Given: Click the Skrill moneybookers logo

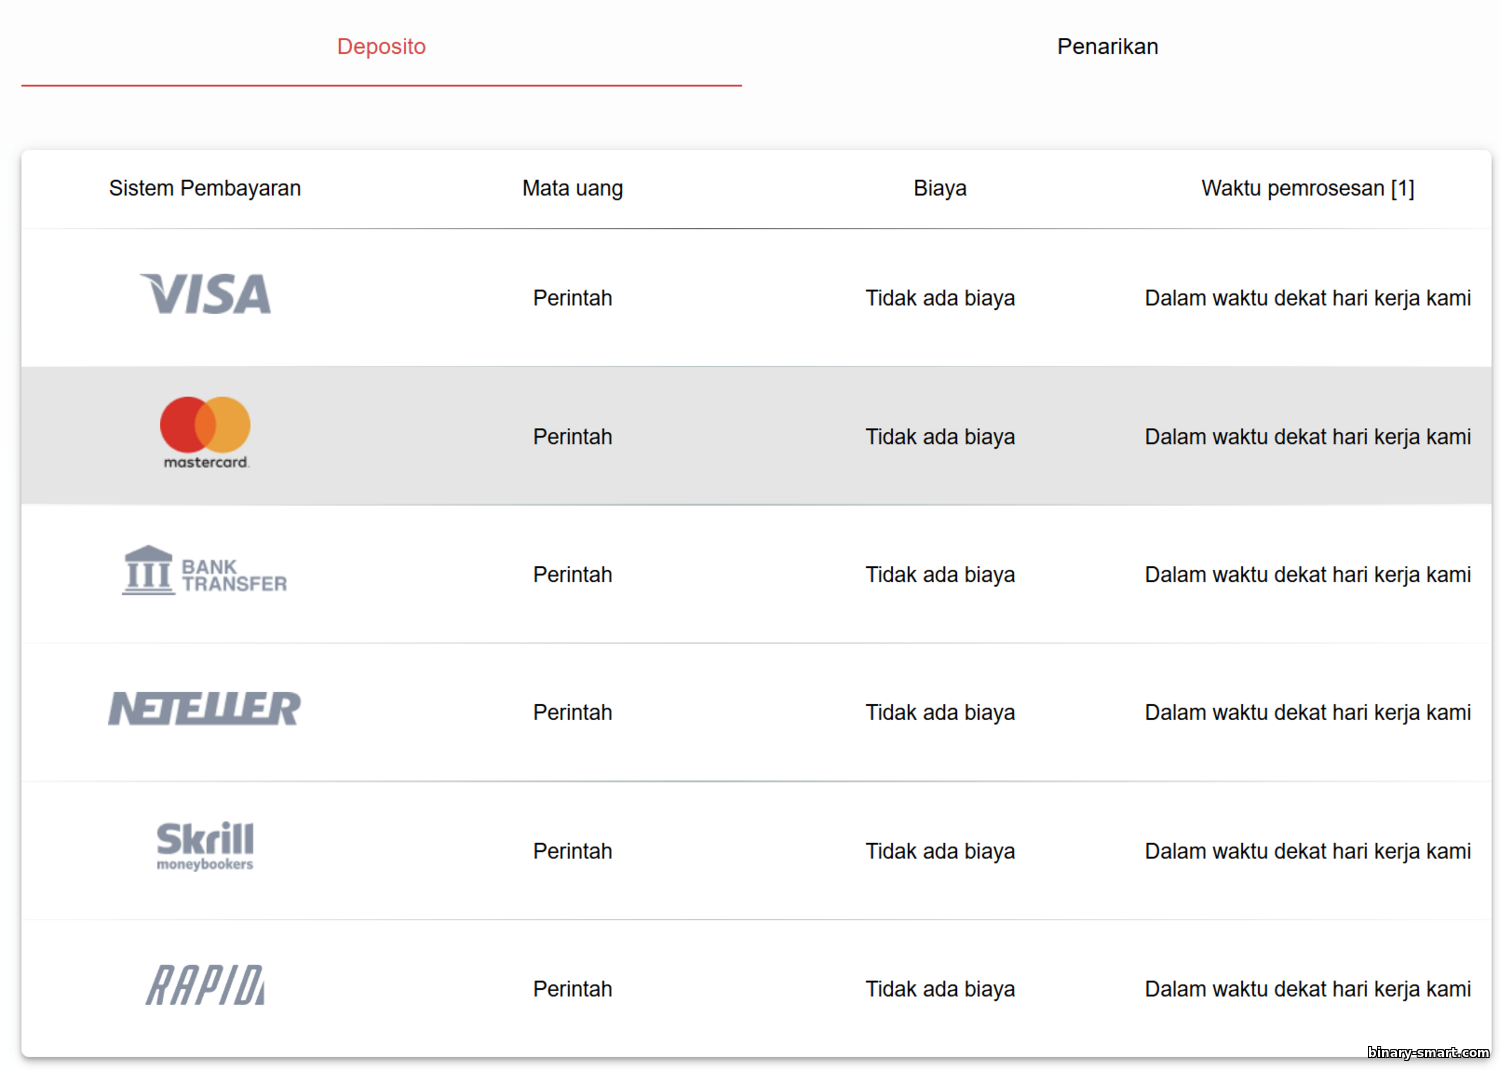Looking at the screenshot, I should 205,847.
